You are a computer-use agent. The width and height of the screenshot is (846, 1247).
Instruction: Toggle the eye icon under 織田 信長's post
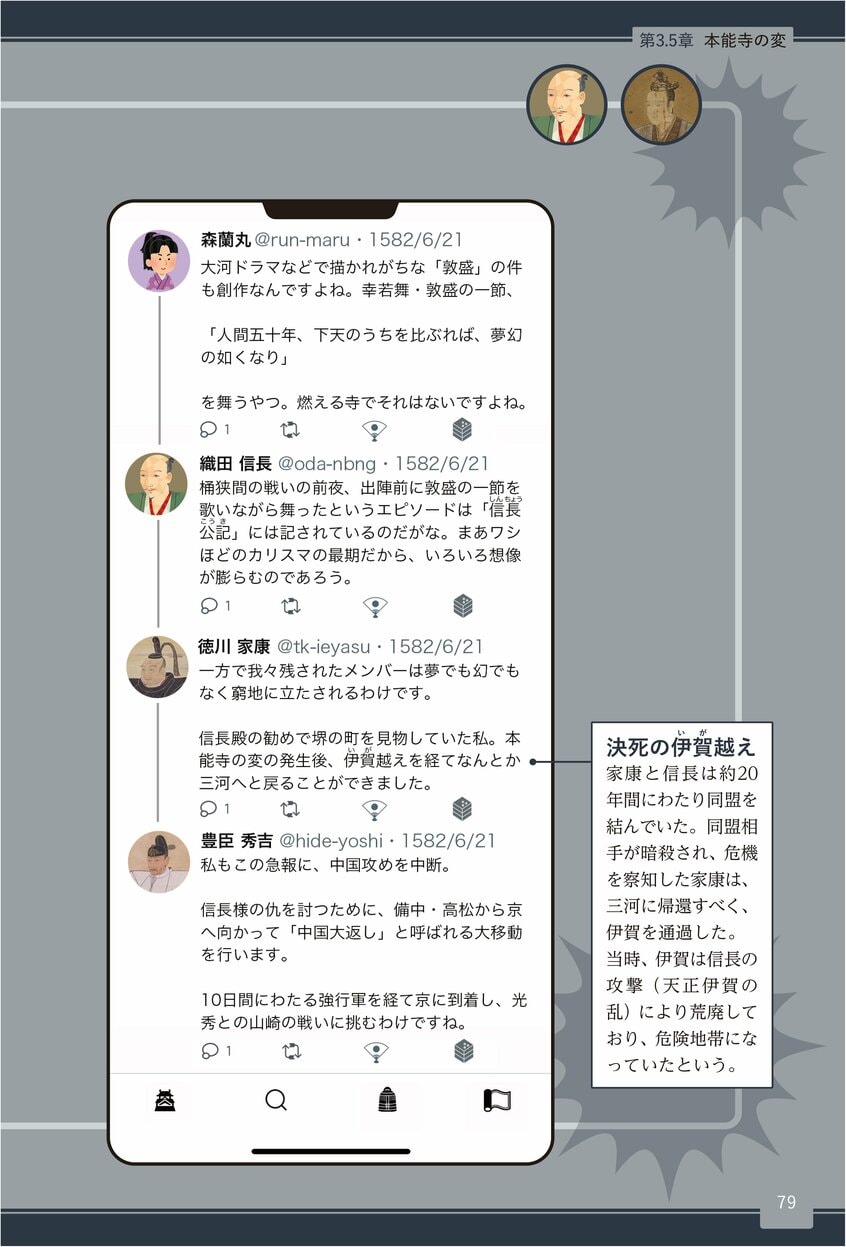click(x=374, y=606)
